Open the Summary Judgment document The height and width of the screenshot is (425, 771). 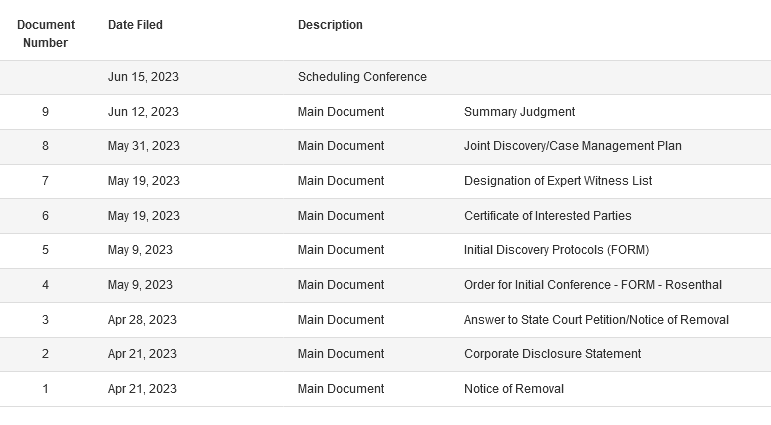click(x=519, y=112)
